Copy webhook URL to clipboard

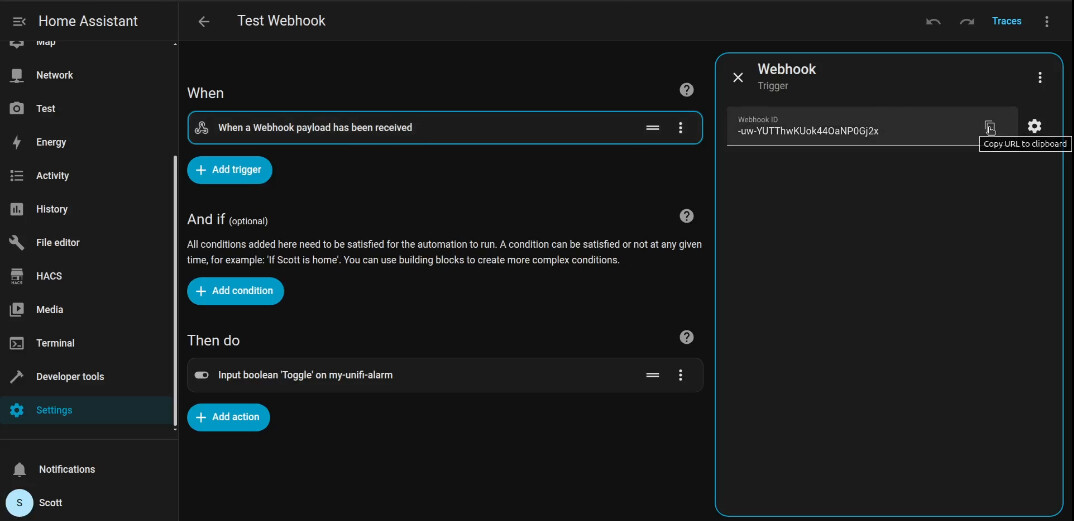click(x=989, y=126)
